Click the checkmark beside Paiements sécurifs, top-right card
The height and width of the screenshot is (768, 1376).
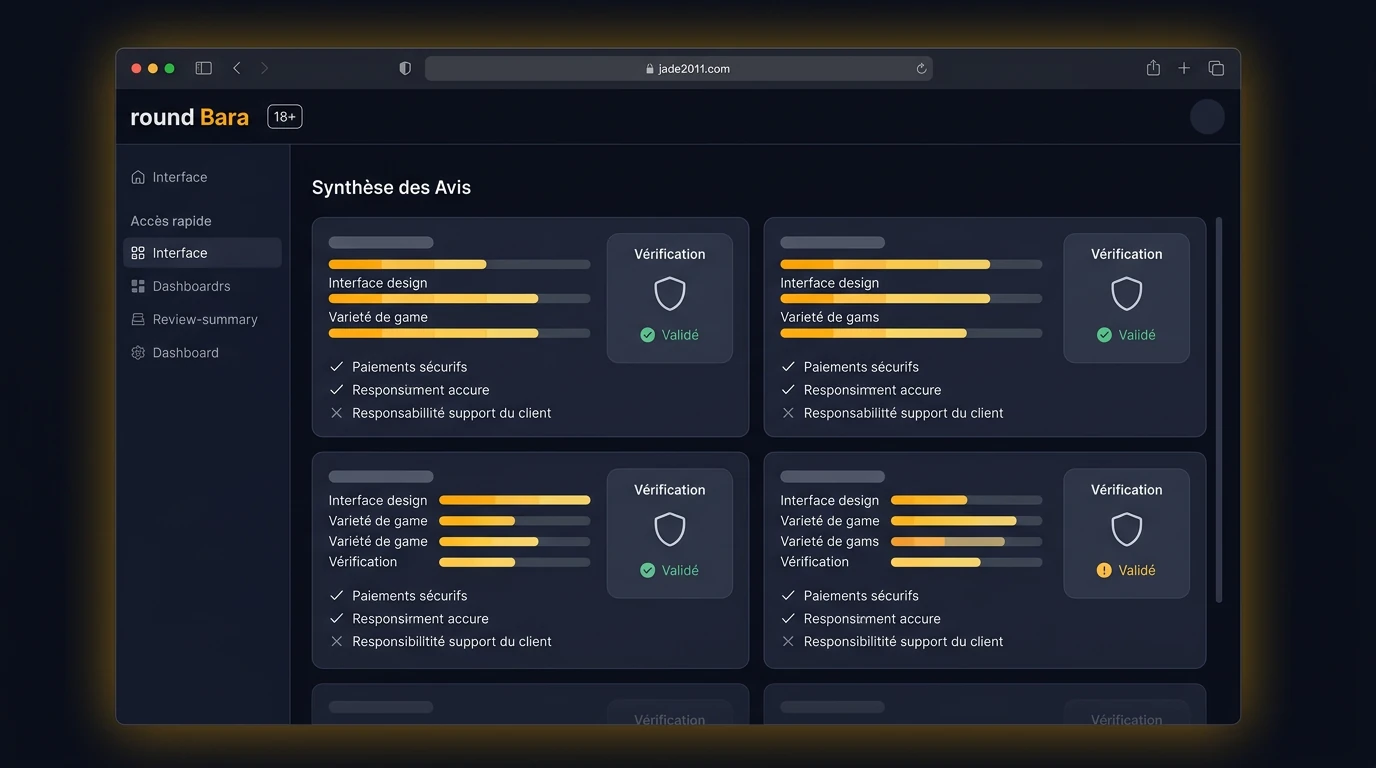[788, 367]
